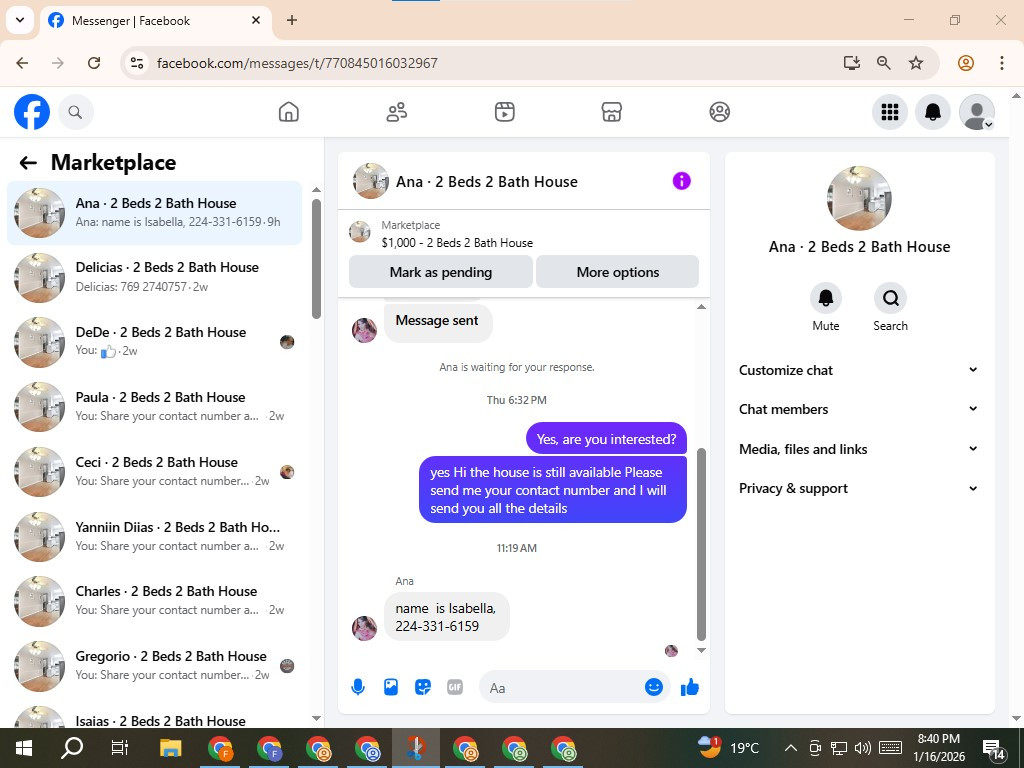Click browser back arrow

[x=22, y=63]
